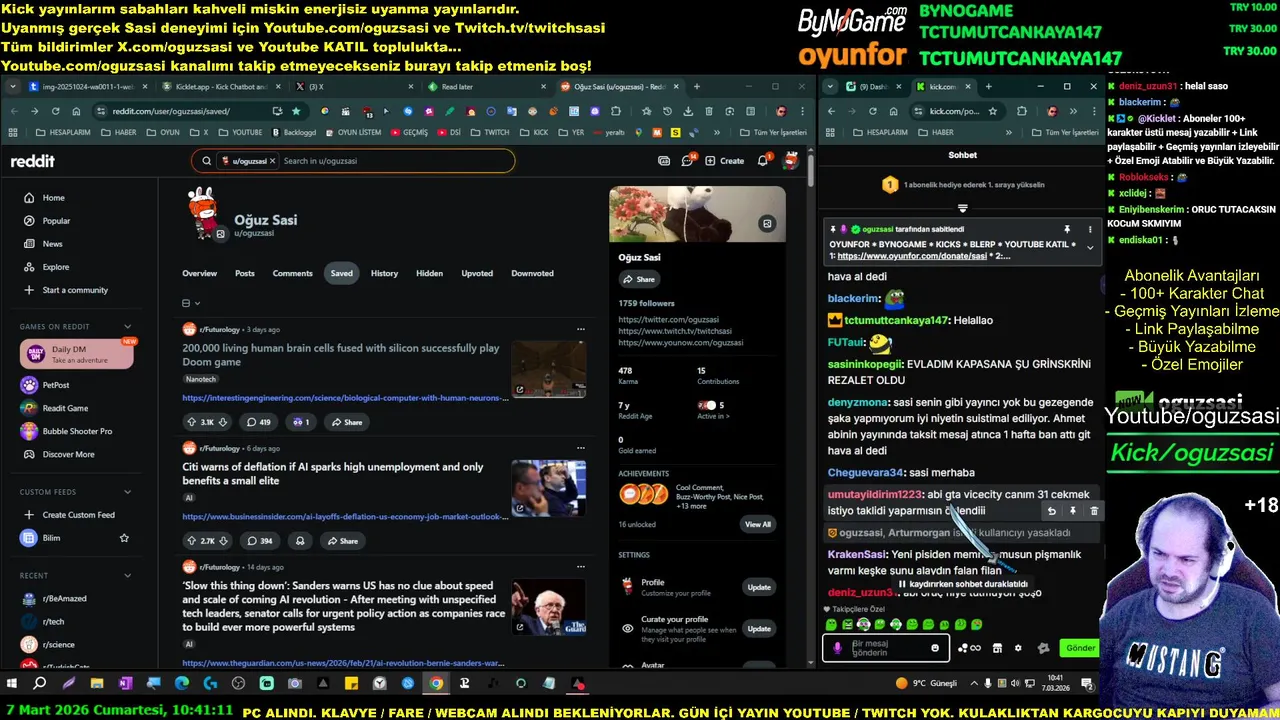This screenshot has width=1280, height=720.
Task: Open Chrome from the Windows taskbar
Action: pos(436,684)
